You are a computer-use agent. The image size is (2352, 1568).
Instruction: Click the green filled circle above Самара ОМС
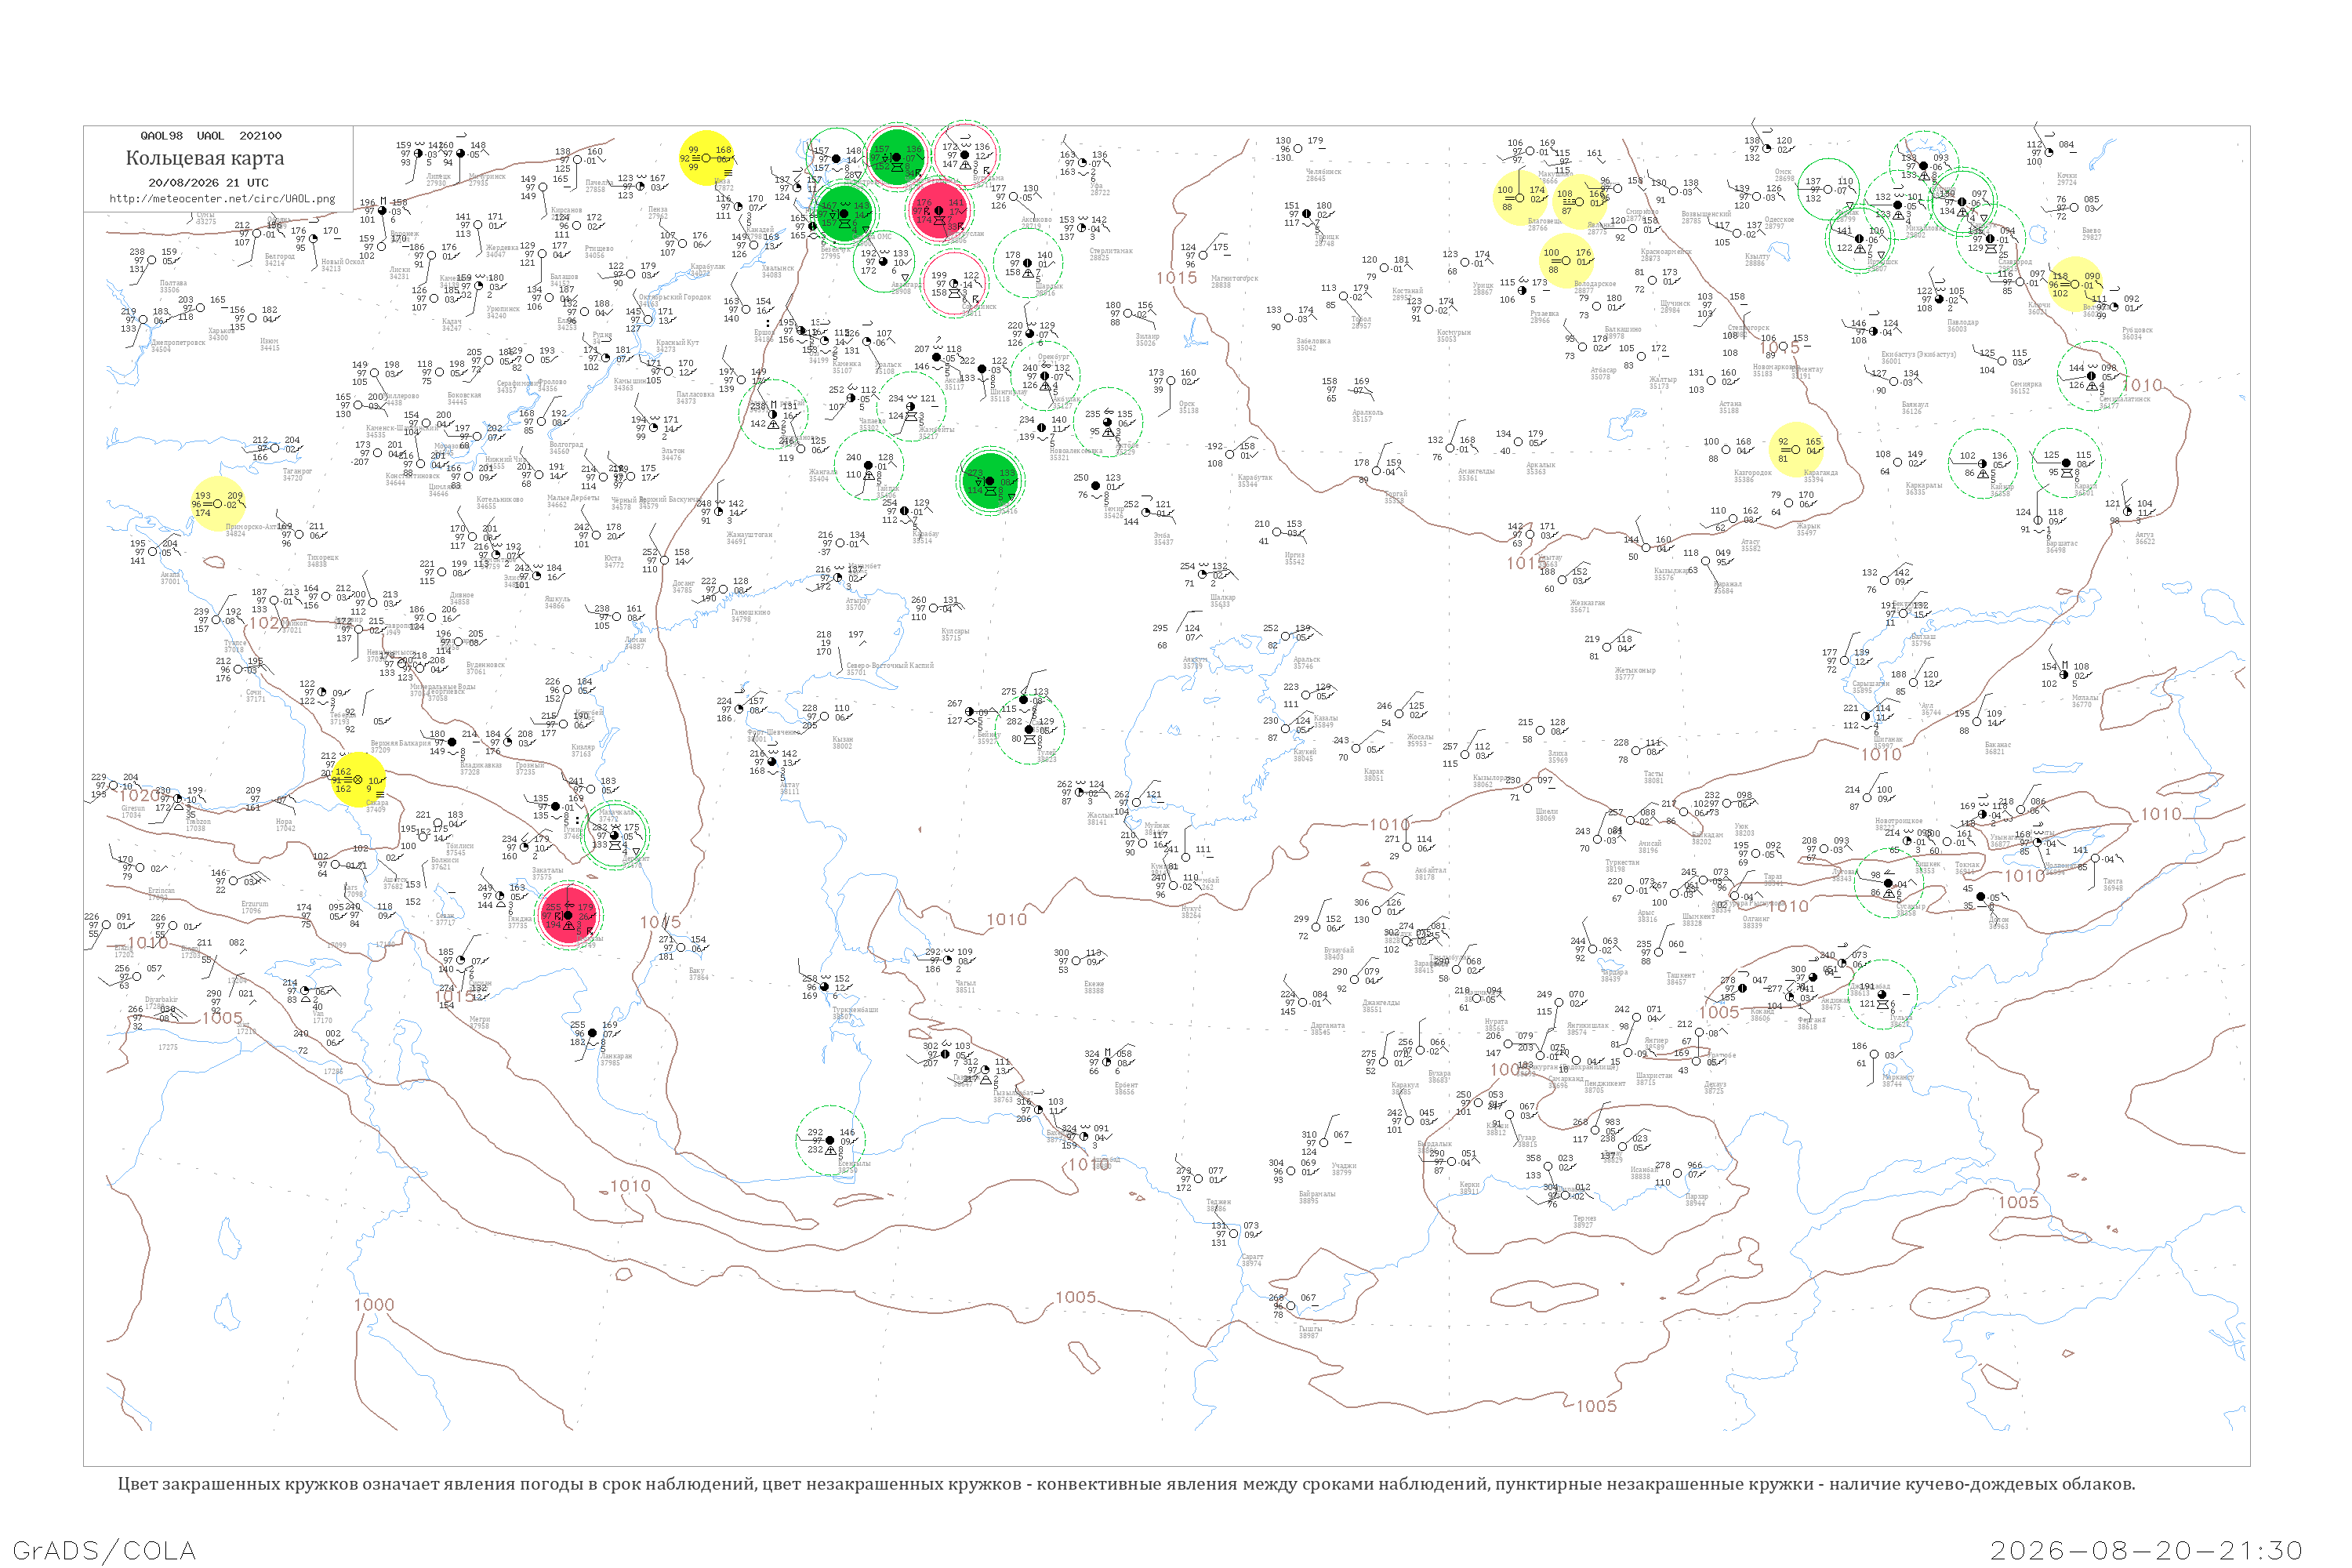click(844, 213)
